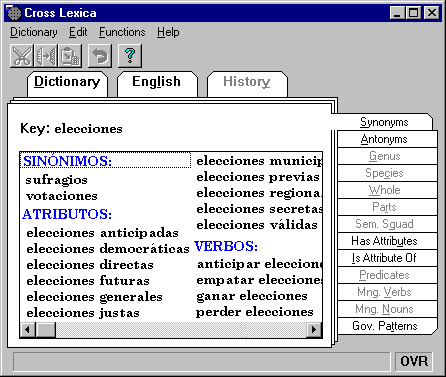This screenshot has width=446, height=377.
Task: Switch to the English tab
Action: (x=157, y=83)
